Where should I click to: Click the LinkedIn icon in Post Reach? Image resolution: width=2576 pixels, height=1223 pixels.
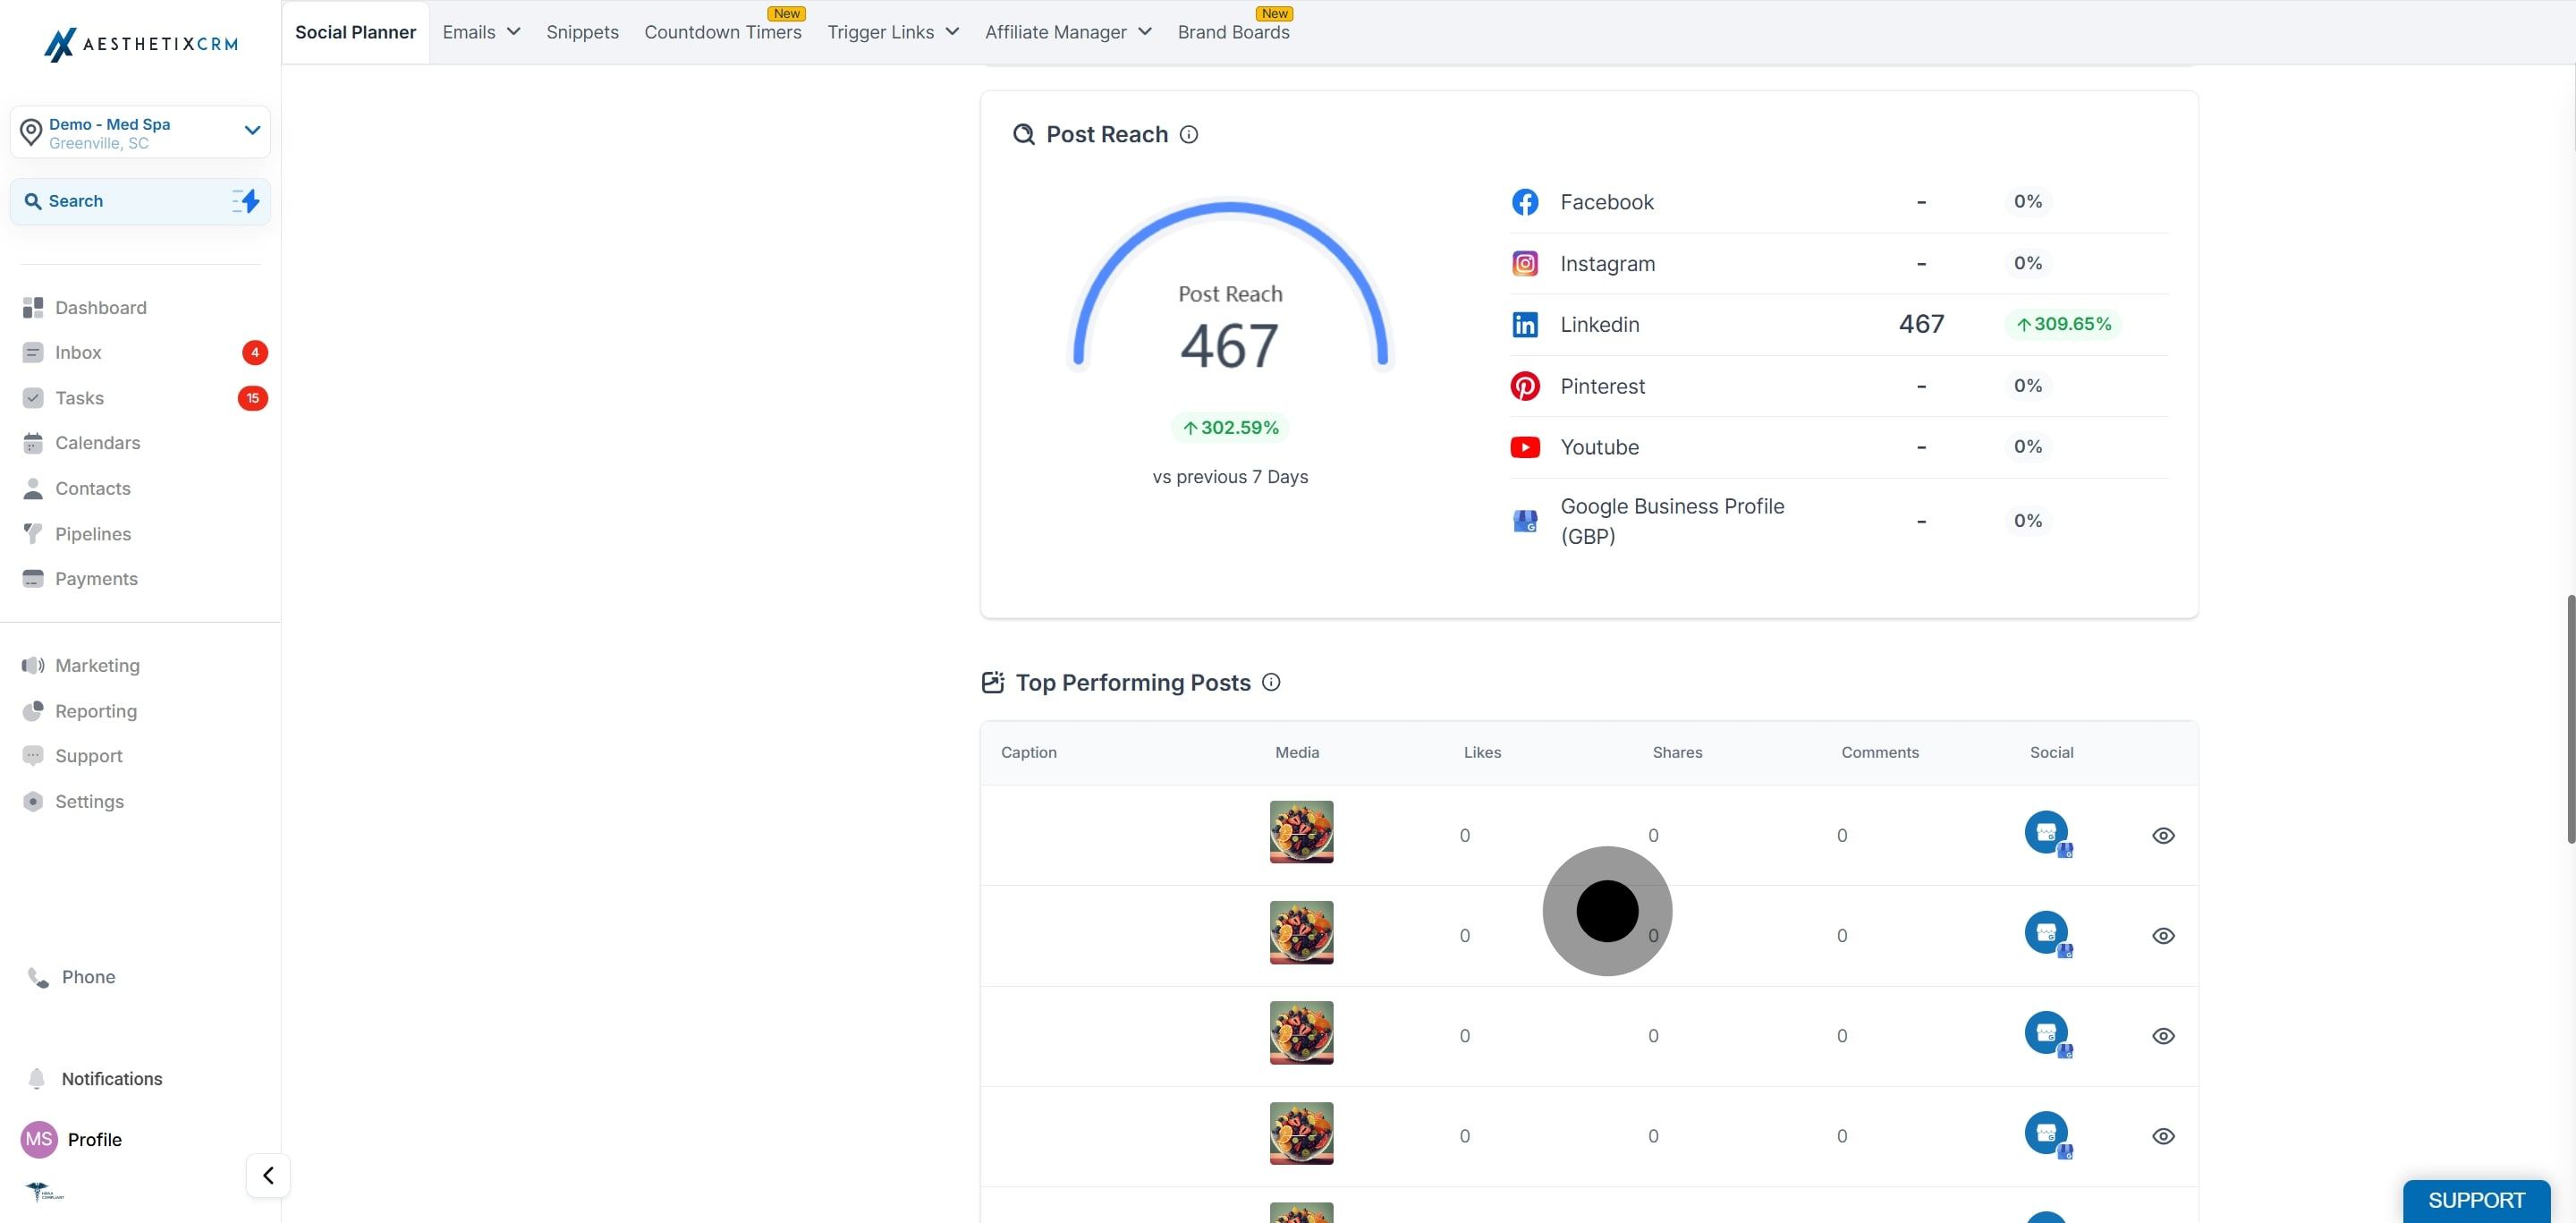(x=1524, y=324)
